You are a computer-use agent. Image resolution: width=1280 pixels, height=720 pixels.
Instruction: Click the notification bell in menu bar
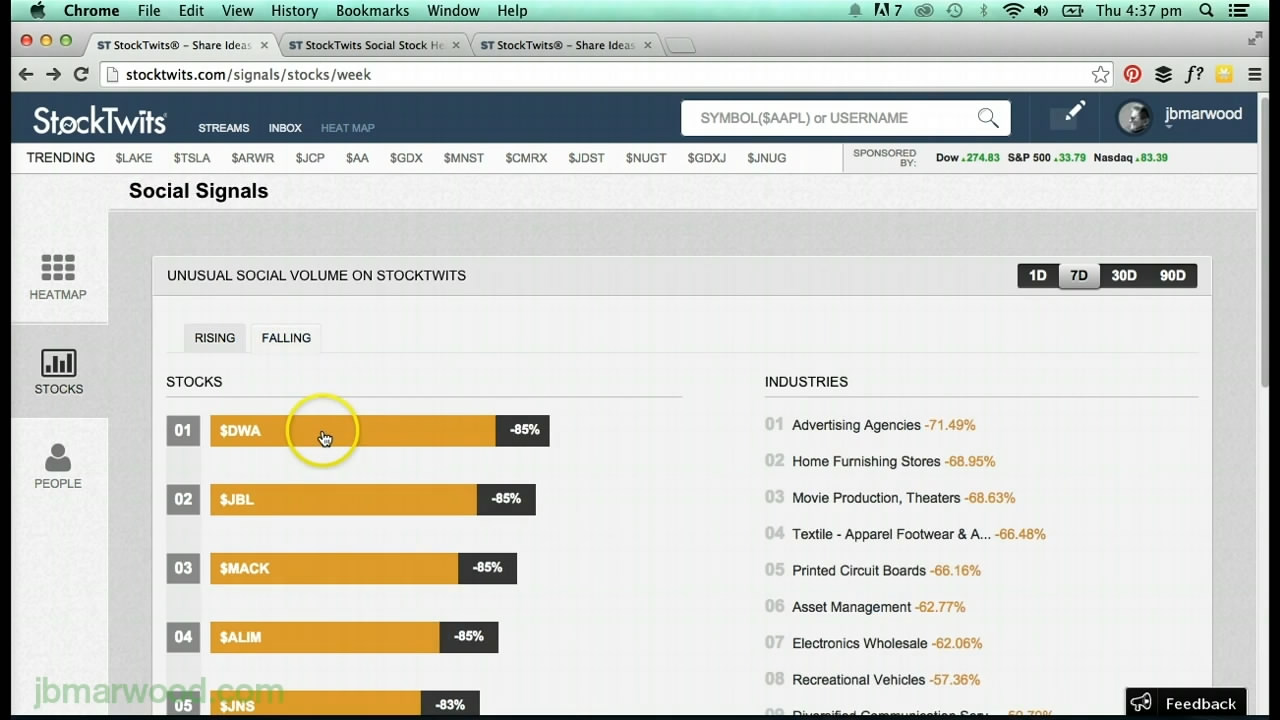[x=855, y=11]
